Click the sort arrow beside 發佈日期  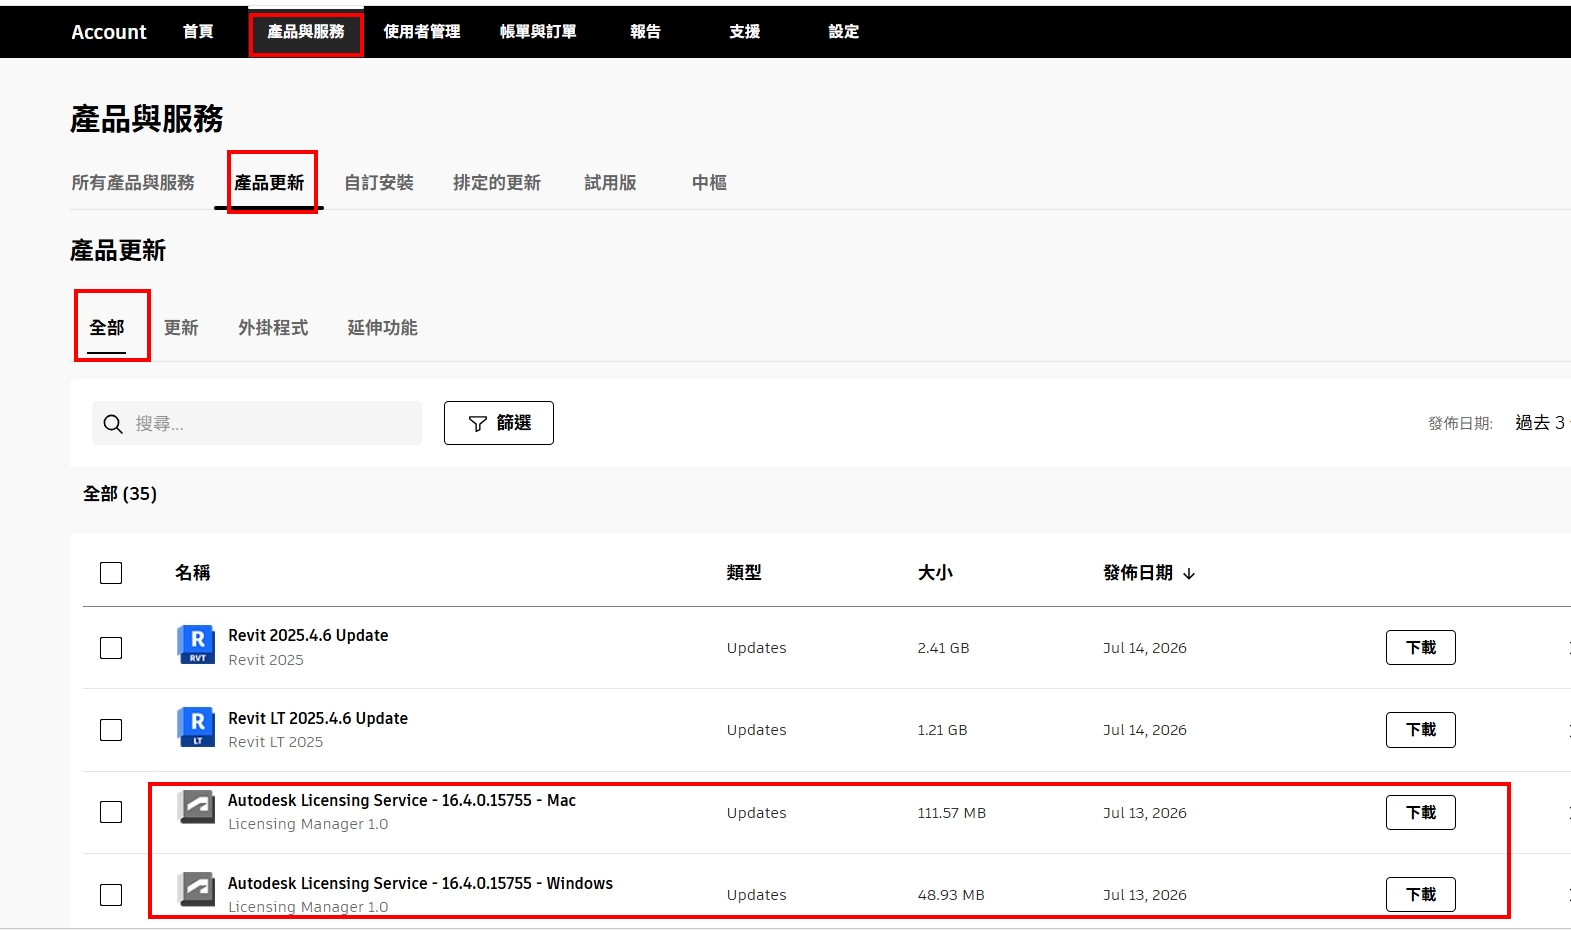(x=1189, y=574)
